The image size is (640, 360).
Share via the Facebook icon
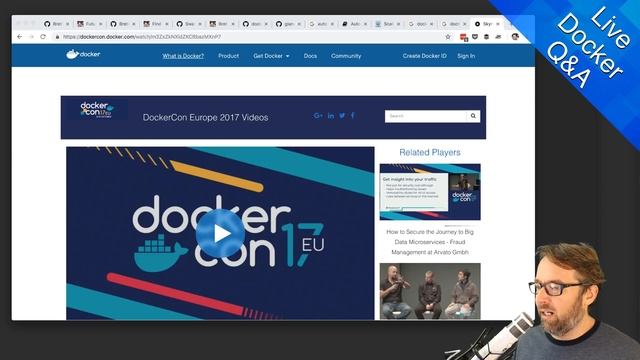click(353, 116)
